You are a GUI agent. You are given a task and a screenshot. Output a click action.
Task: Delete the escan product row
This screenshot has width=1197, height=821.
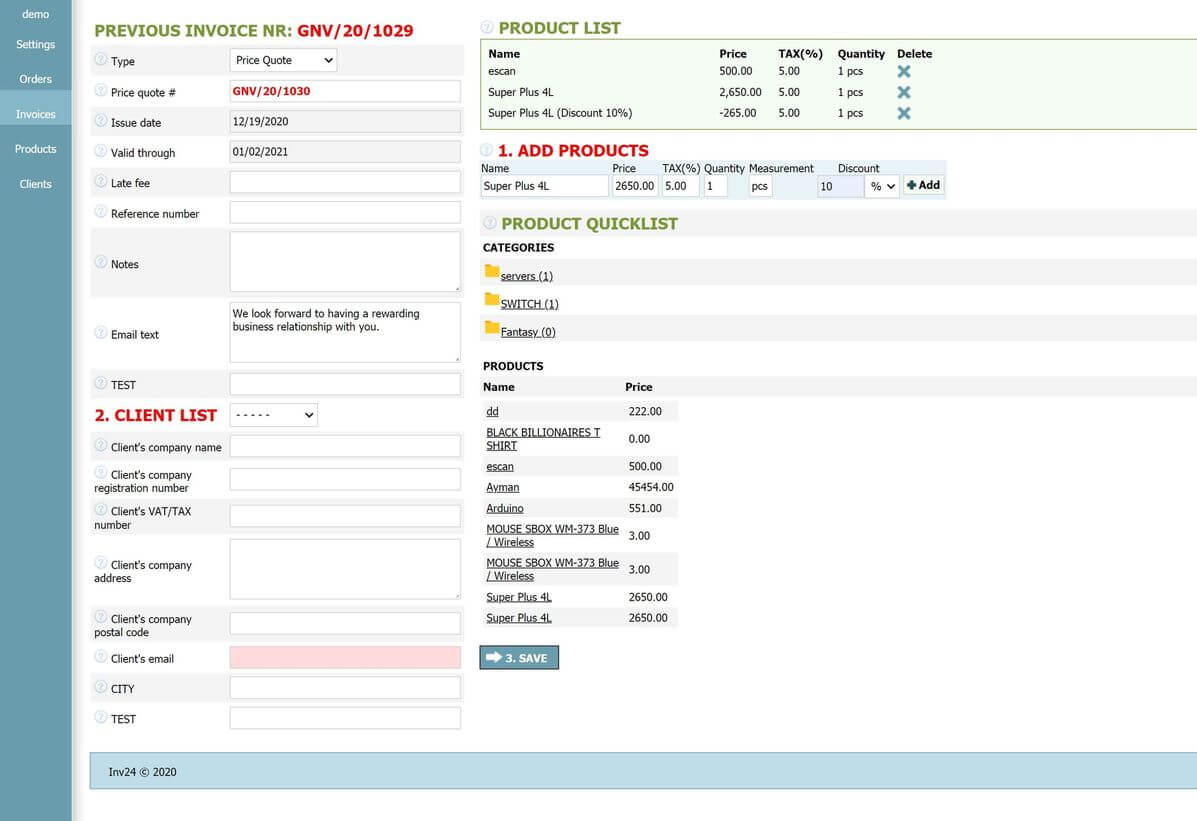[x=903, y=71]
